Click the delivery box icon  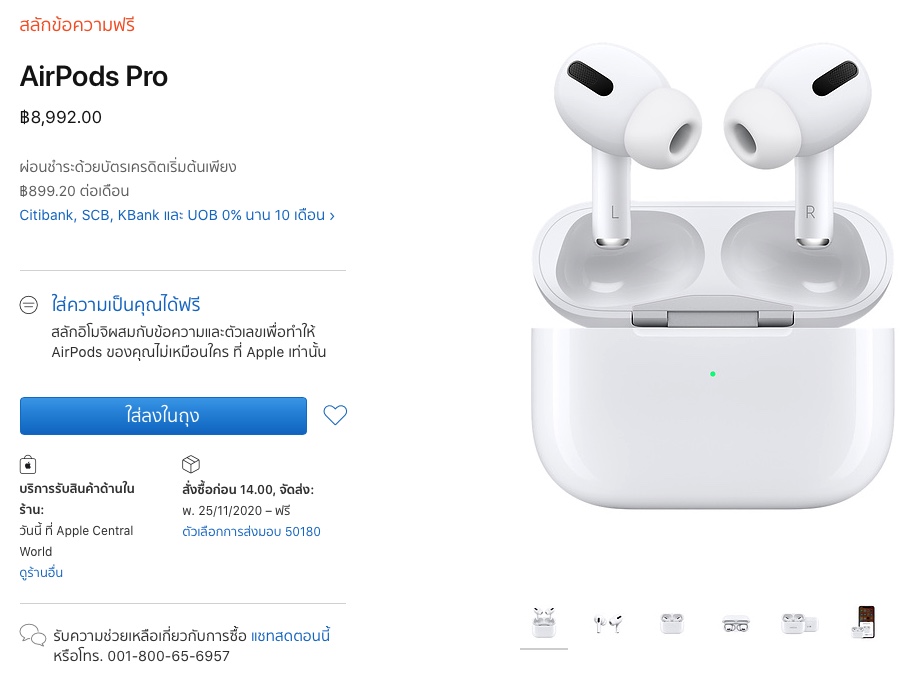click(191, 464)
